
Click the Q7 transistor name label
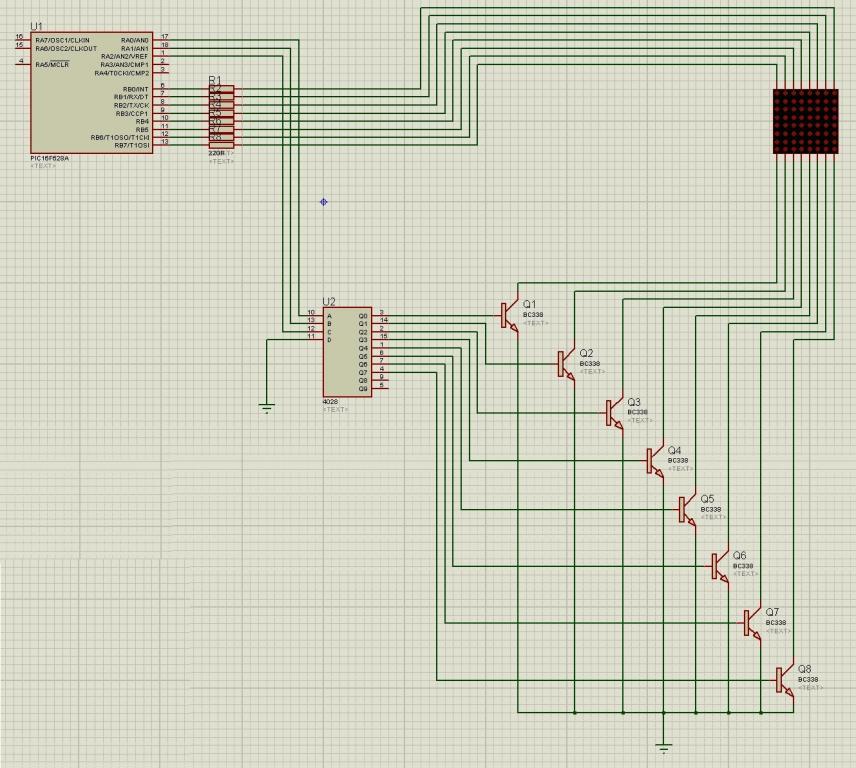pos(772,612)
